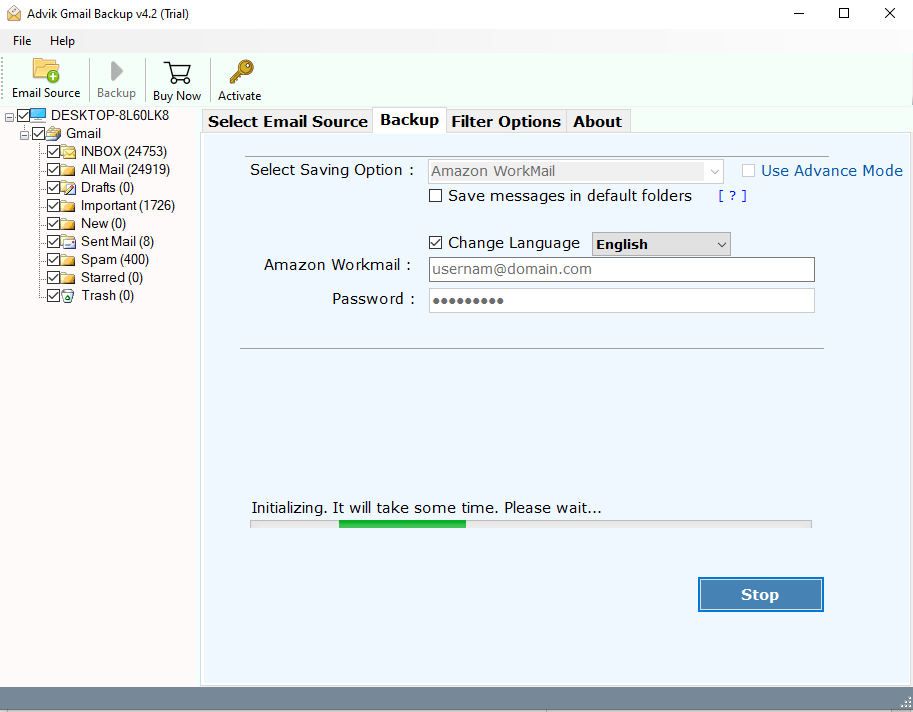The height and width of the screenshot is (712, 913).
Task: Uncheck the Trash (0) checkbox
Action: click(54, 296)
